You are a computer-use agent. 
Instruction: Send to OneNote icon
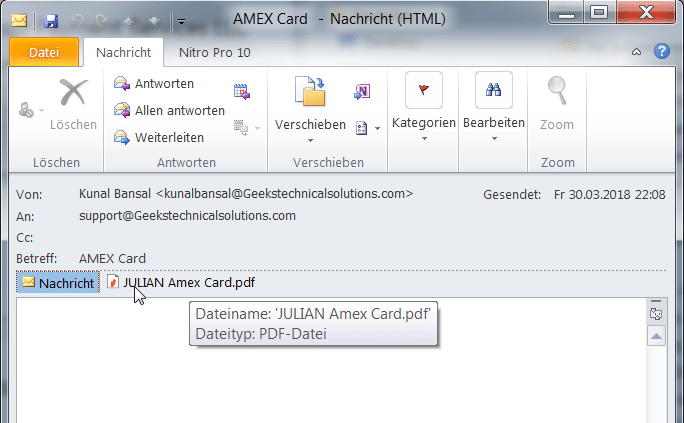[x=362, y=91]
